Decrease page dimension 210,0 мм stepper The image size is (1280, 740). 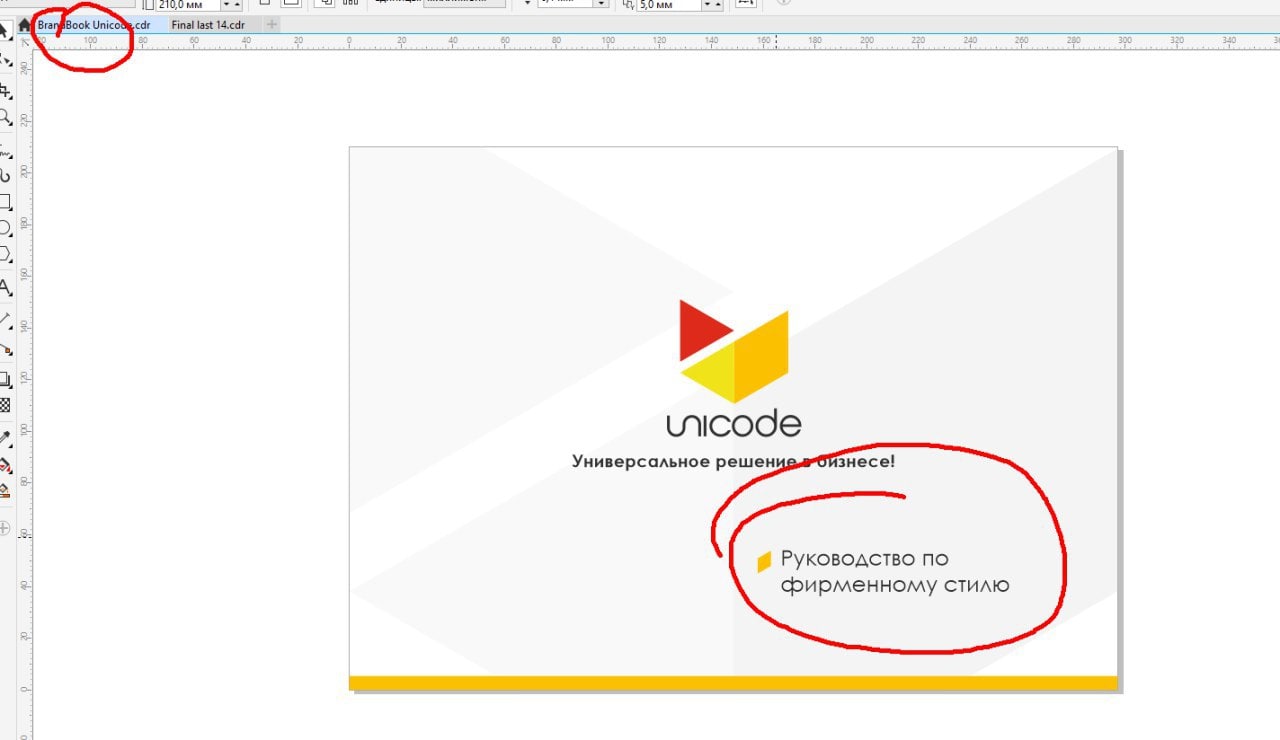[226, 4]
